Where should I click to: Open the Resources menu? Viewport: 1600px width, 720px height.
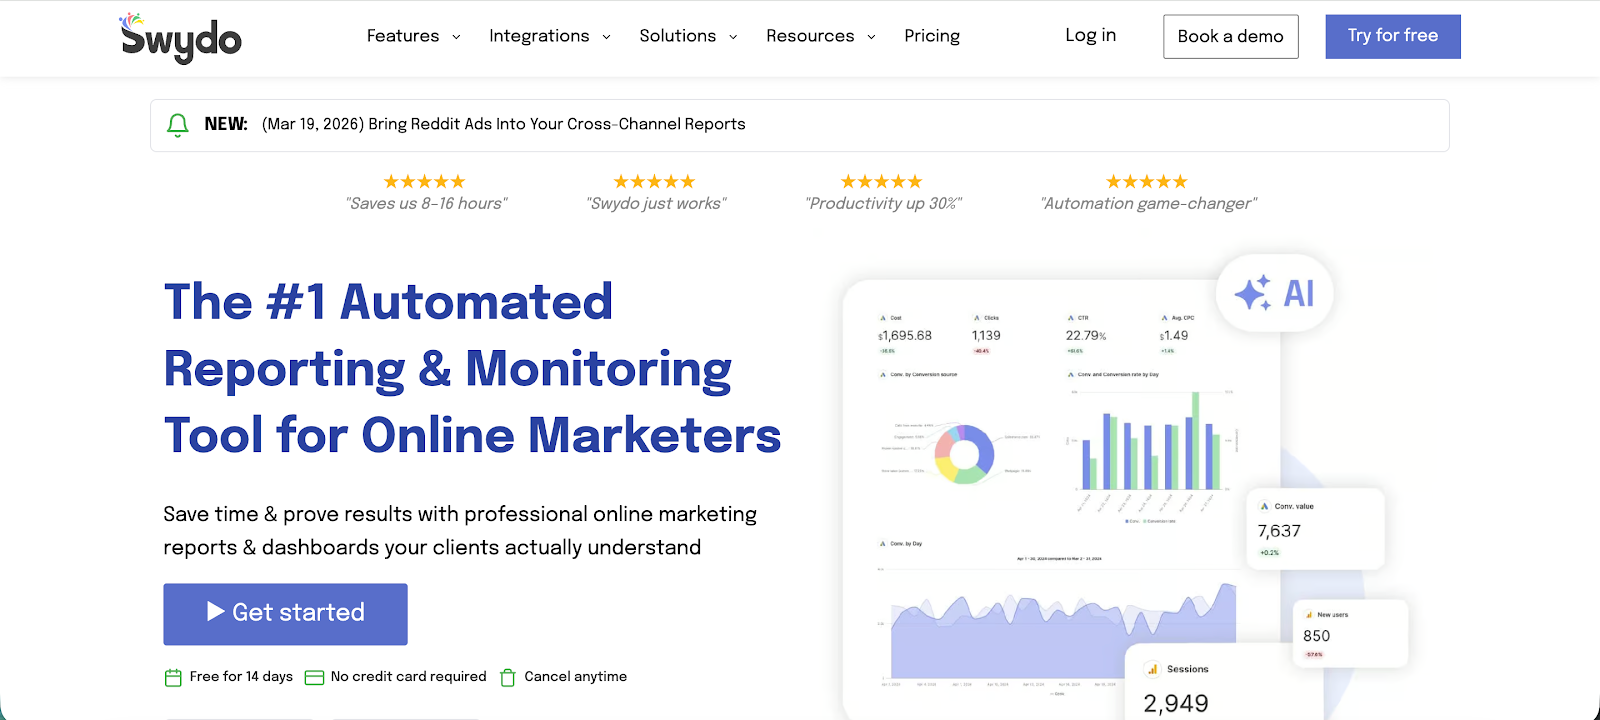tap(810, 36)
